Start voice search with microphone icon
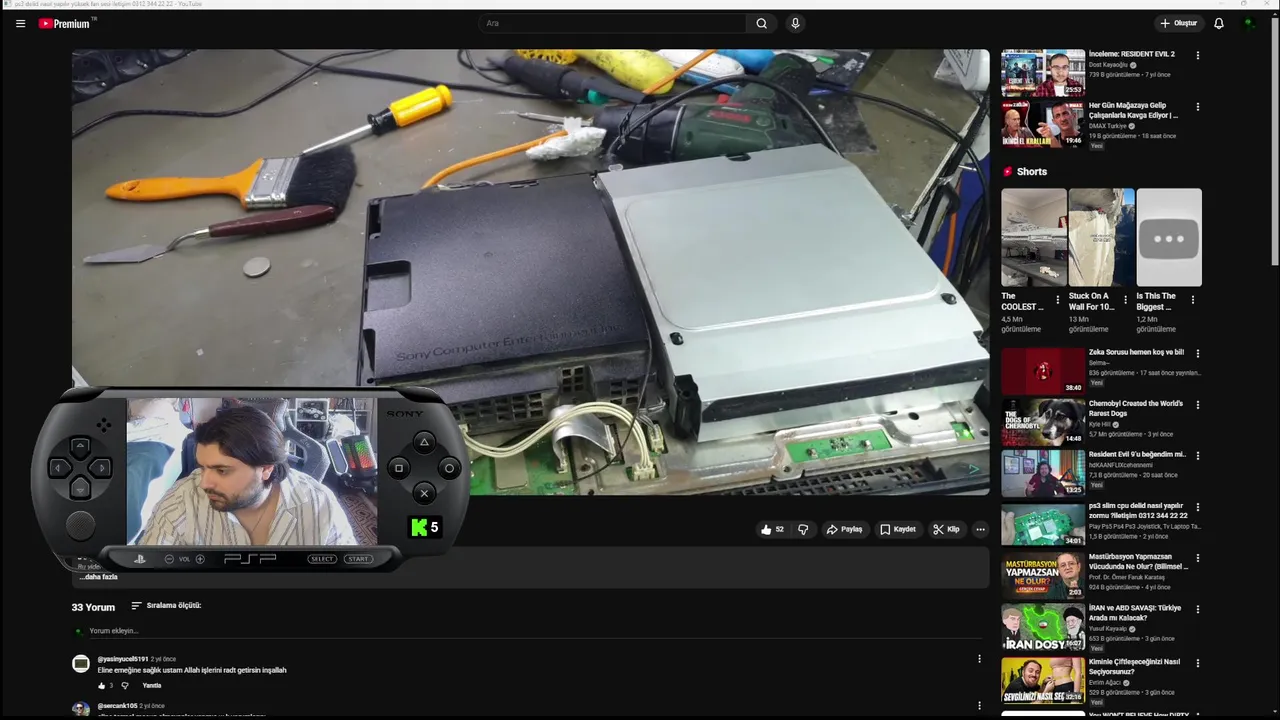Screen dimensions: 1280x720 tap(795, 23)
